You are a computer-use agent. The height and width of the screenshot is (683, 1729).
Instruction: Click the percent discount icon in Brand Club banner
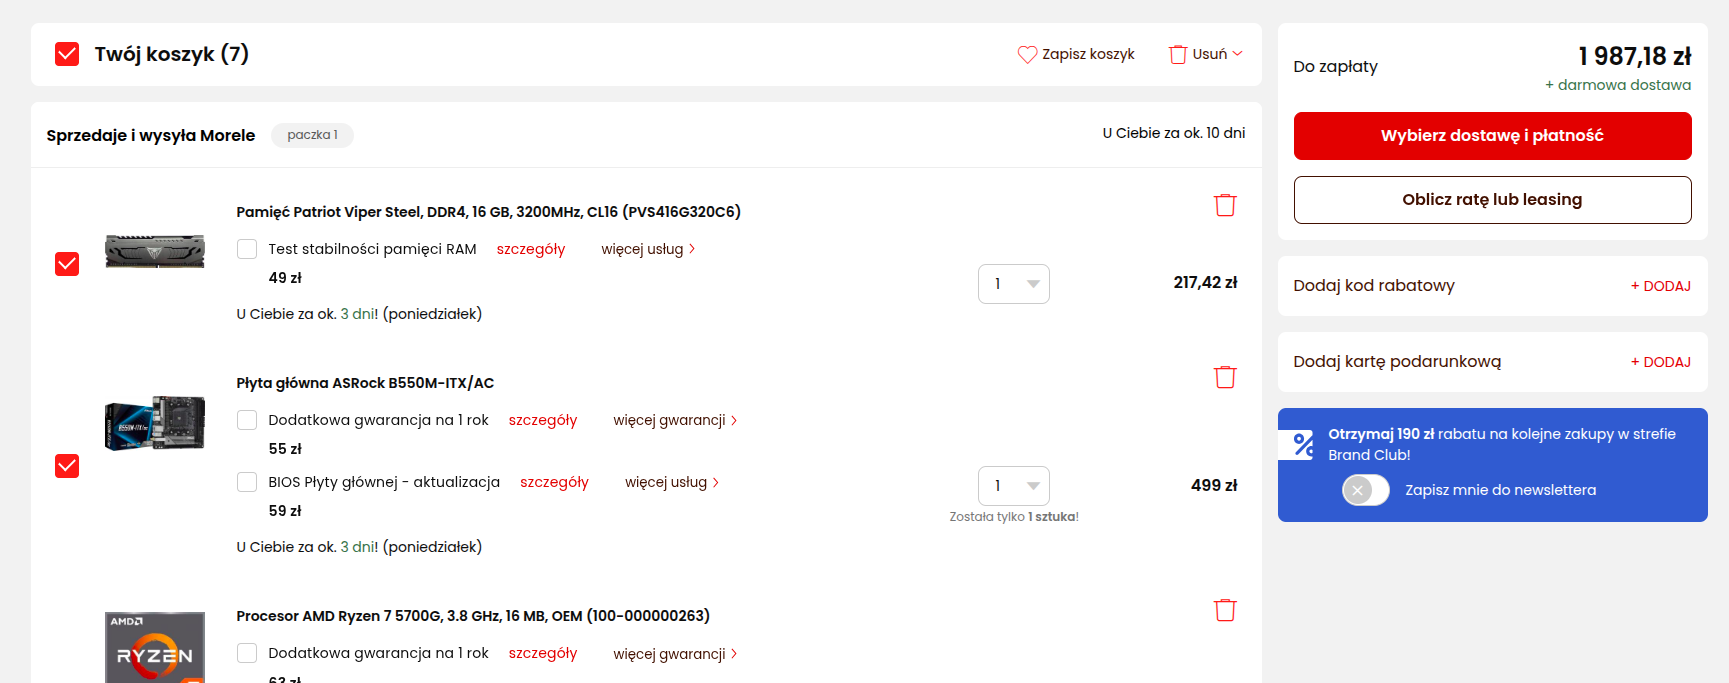pyautogui.click(x=1303, y=444)
